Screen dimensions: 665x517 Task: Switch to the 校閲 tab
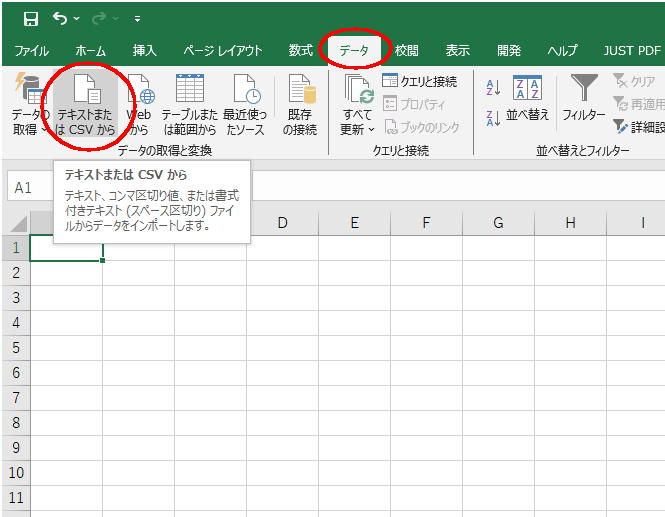click(406, 51)
